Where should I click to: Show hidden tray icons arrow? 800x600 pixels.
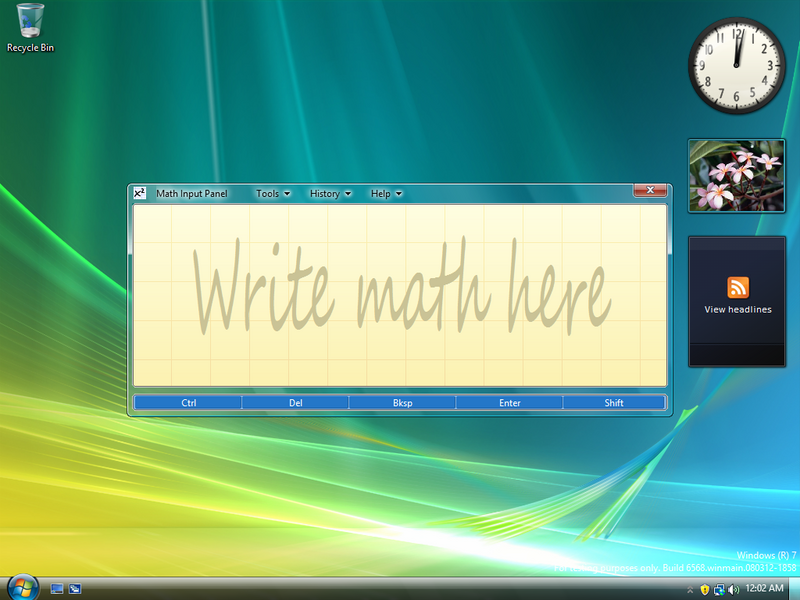(690, 590)
